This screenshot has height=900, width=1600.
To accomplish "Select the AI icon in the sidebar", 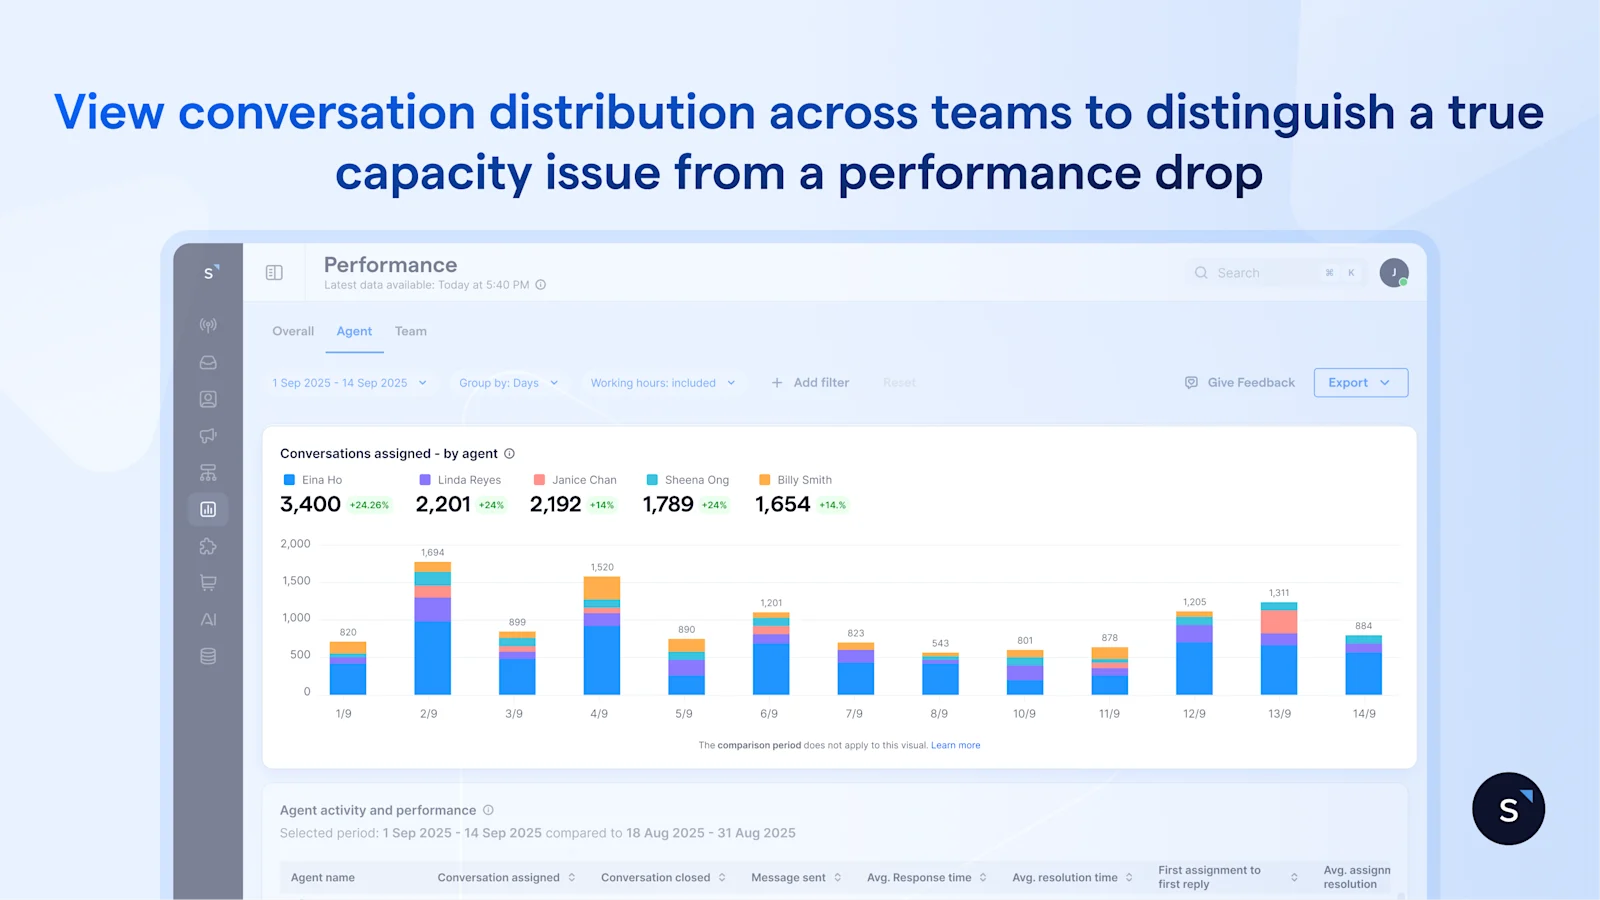I will point(208,618).
